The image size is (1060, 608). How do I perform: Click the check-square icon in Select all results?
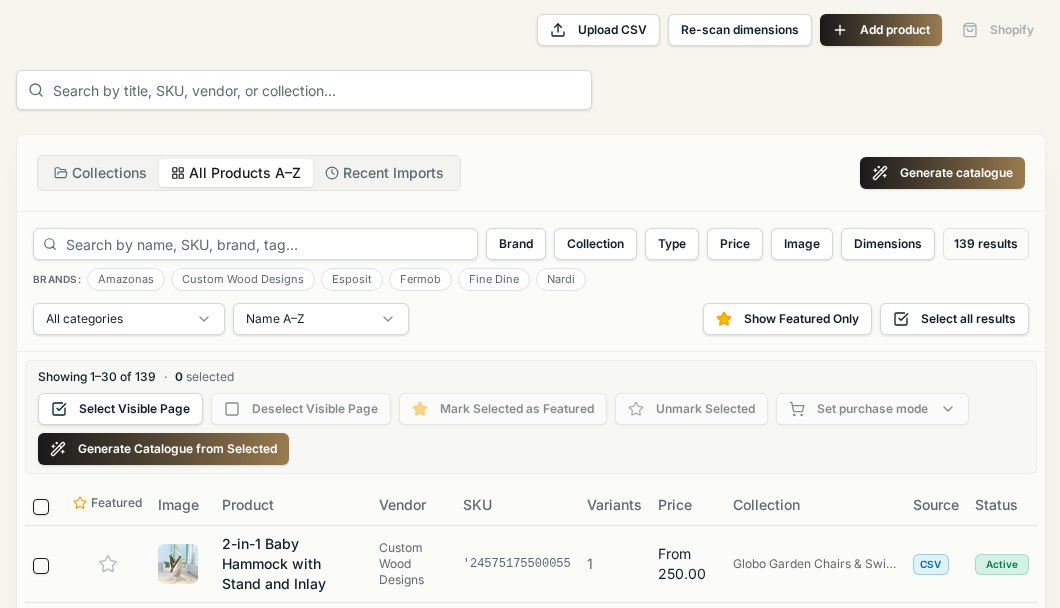pyautogui.click(x=901, y=319)
